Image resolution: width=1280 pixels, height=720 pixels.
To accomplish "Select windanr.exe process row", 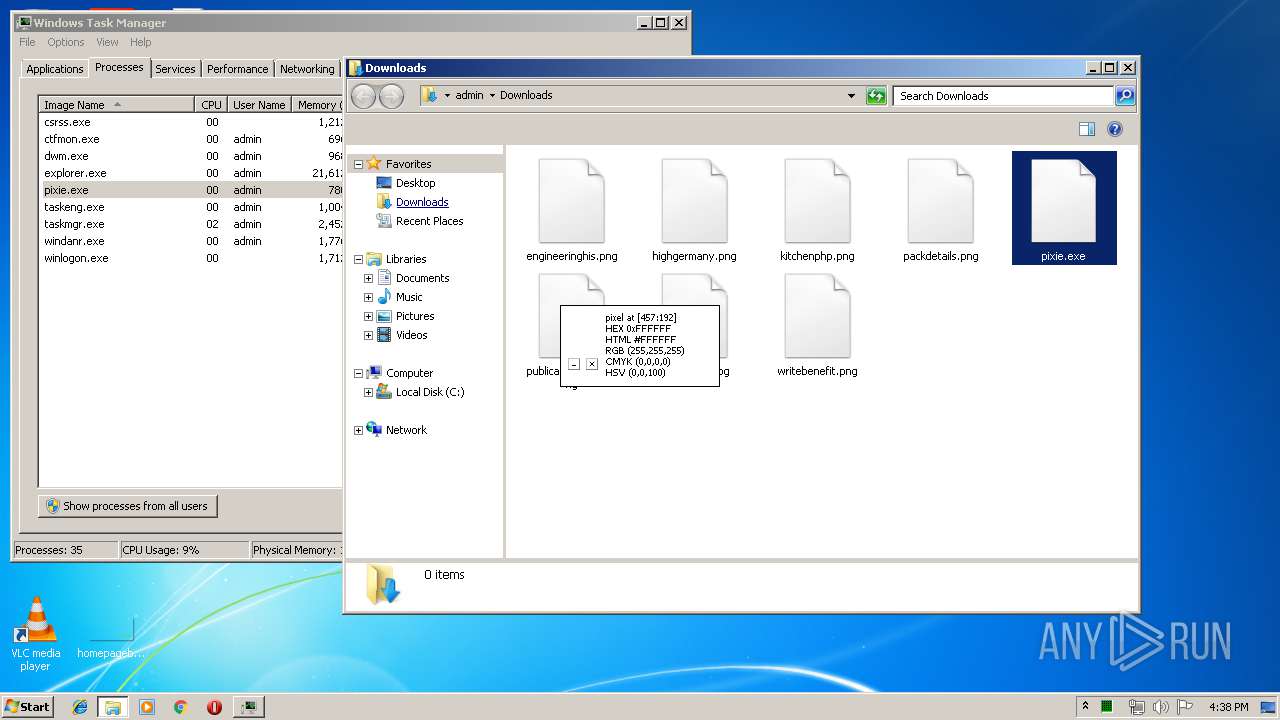I will pos(190,241).
